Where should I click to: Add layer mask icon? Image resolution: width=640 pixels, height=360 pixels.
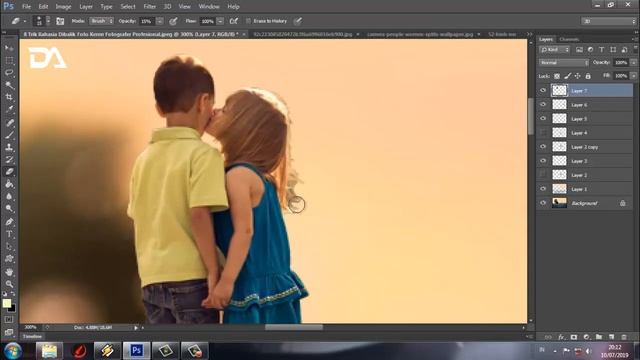(x=574, y=337)
